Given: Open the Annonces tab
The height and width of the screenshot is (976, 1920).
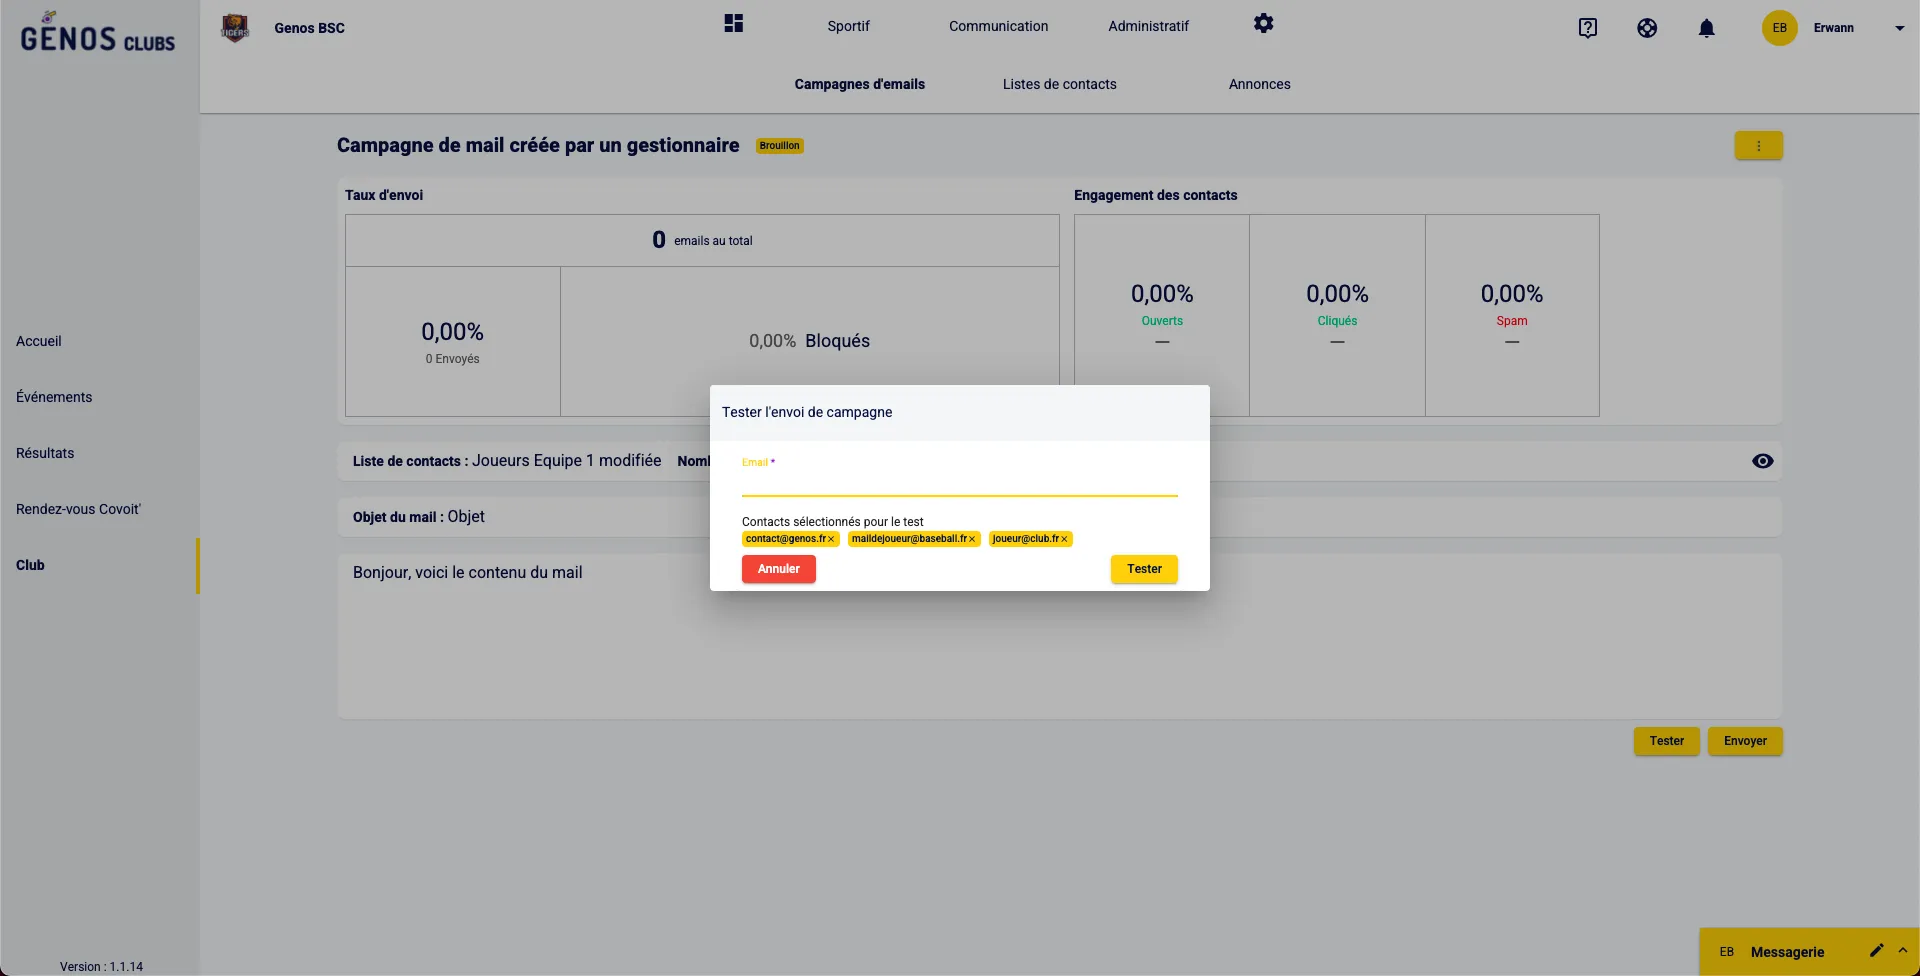Looking at the screenshot, I should coord(1259,84).
